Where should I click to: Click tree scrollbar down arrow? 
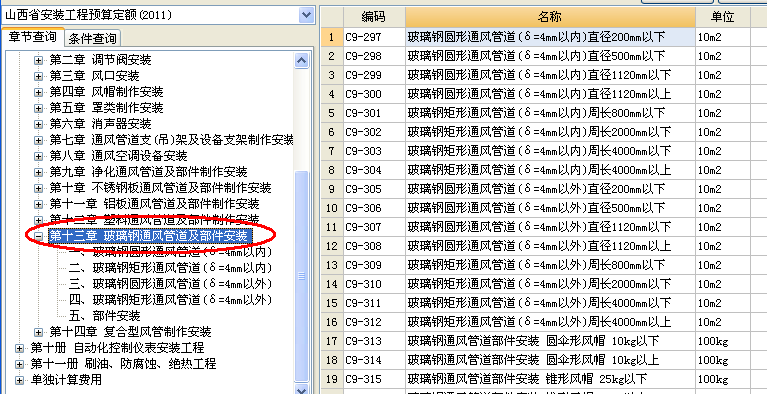point(302,390)
